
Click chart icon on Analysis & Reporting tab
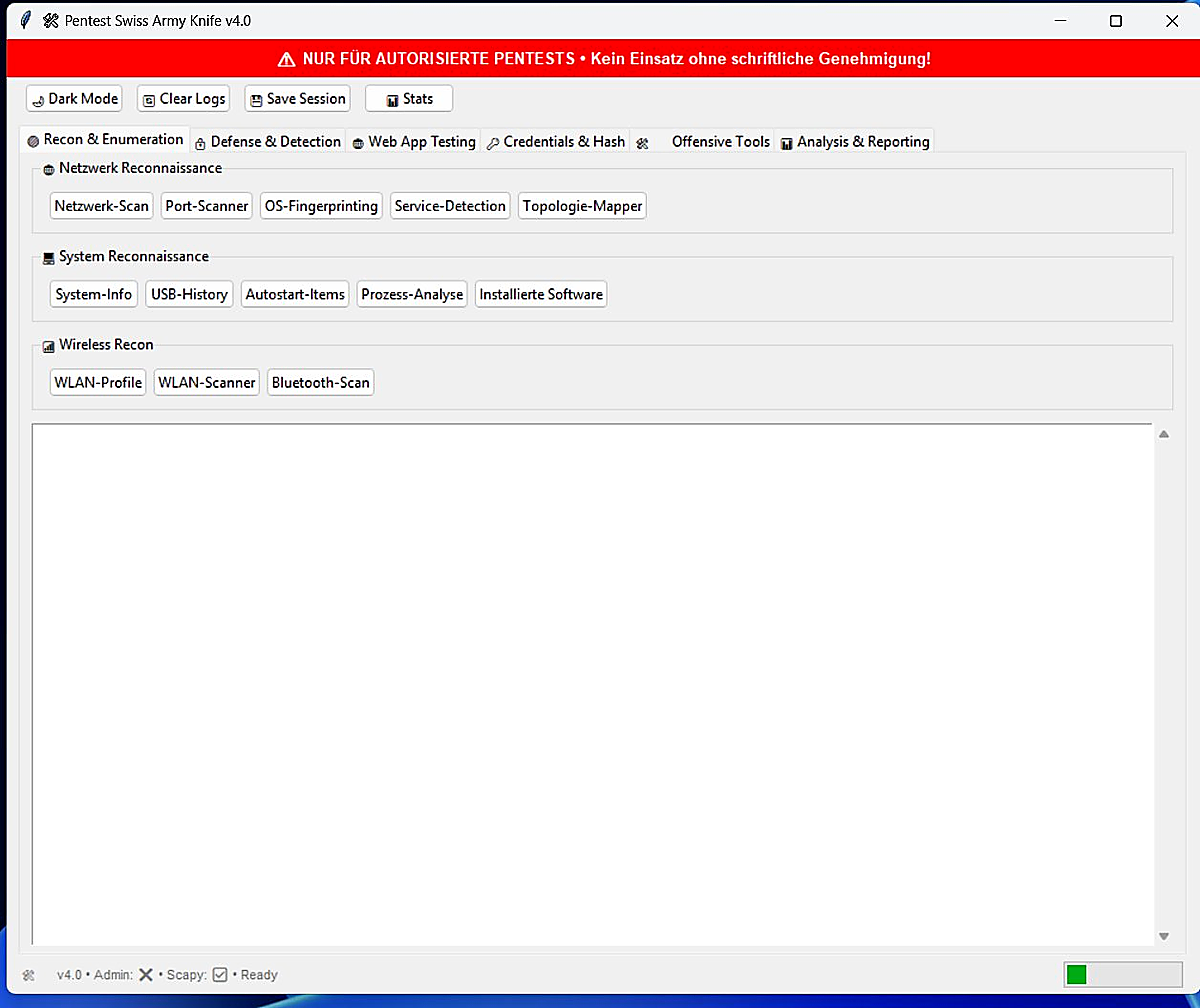(x=786, y=143)
